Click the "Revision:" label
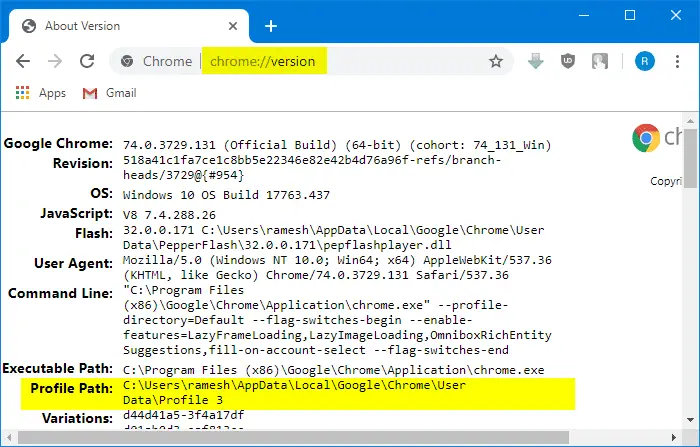This screenshot has width=700, height=447. pyautogui.click(x=83, y=163)
